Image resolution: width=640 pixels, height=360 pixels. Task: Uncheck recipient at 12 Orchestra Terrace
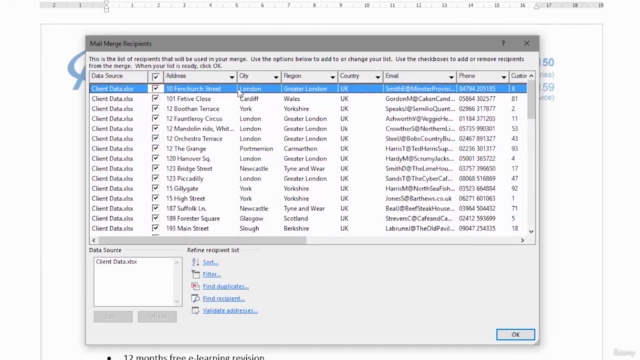point(156,138)
